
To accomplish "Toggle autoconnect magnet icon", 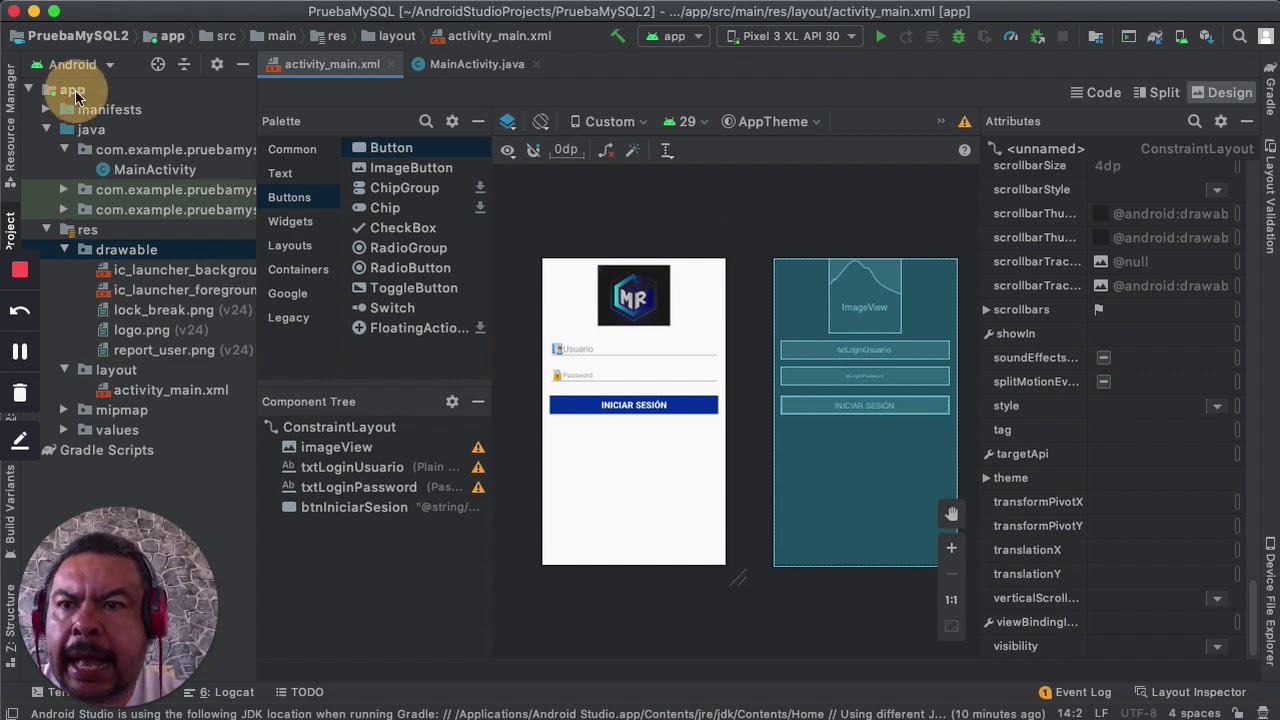I will 533,150.
